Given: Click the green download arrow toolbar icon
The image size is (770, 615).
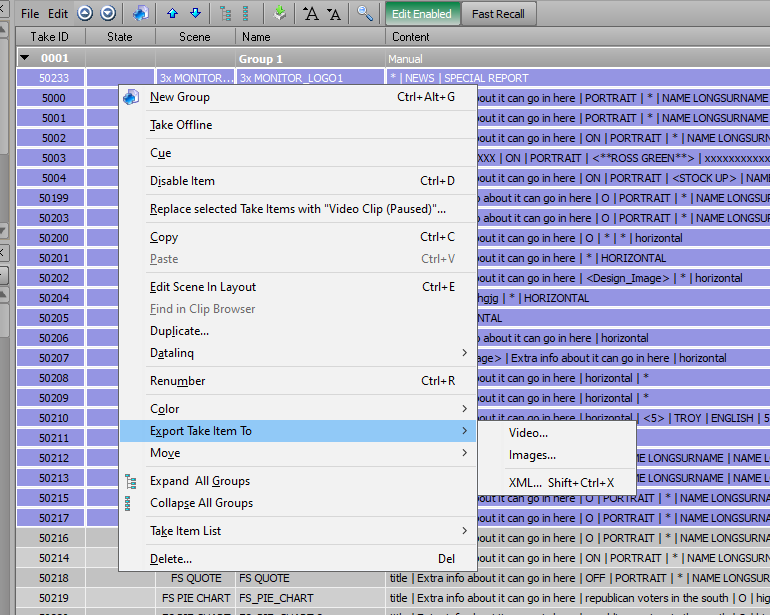Looking at the screenshot, I should point(280,14).
